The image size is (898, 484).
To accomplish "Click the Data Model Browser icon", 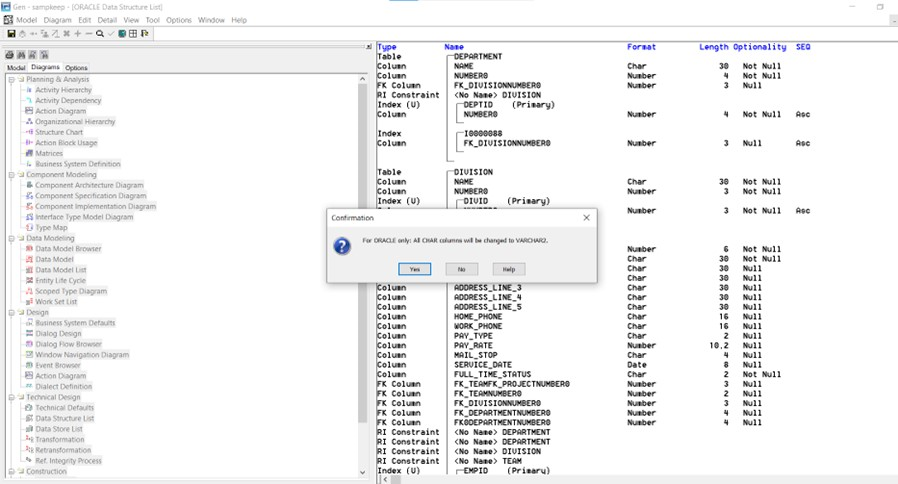I will click(x=29, y=249).
